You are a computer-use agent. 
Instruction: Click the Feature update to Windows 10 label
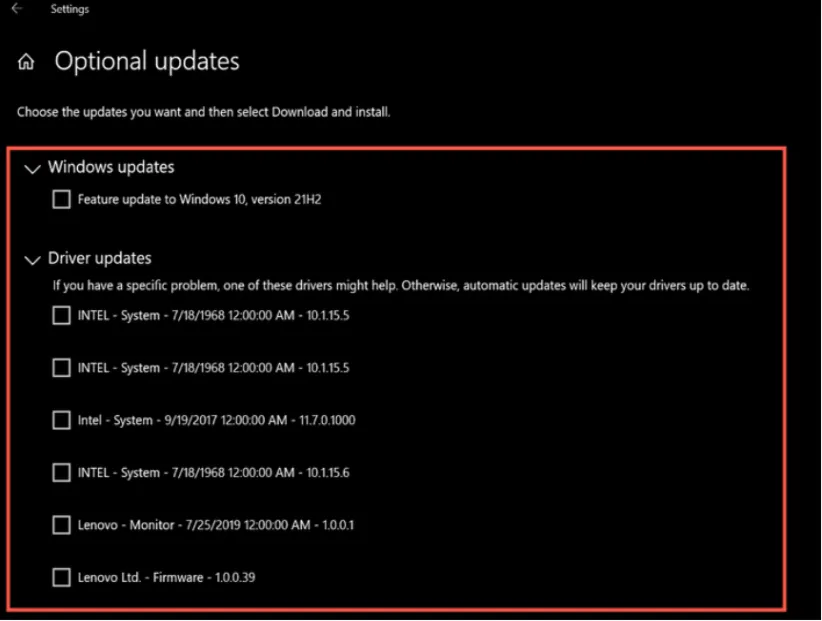199,200
